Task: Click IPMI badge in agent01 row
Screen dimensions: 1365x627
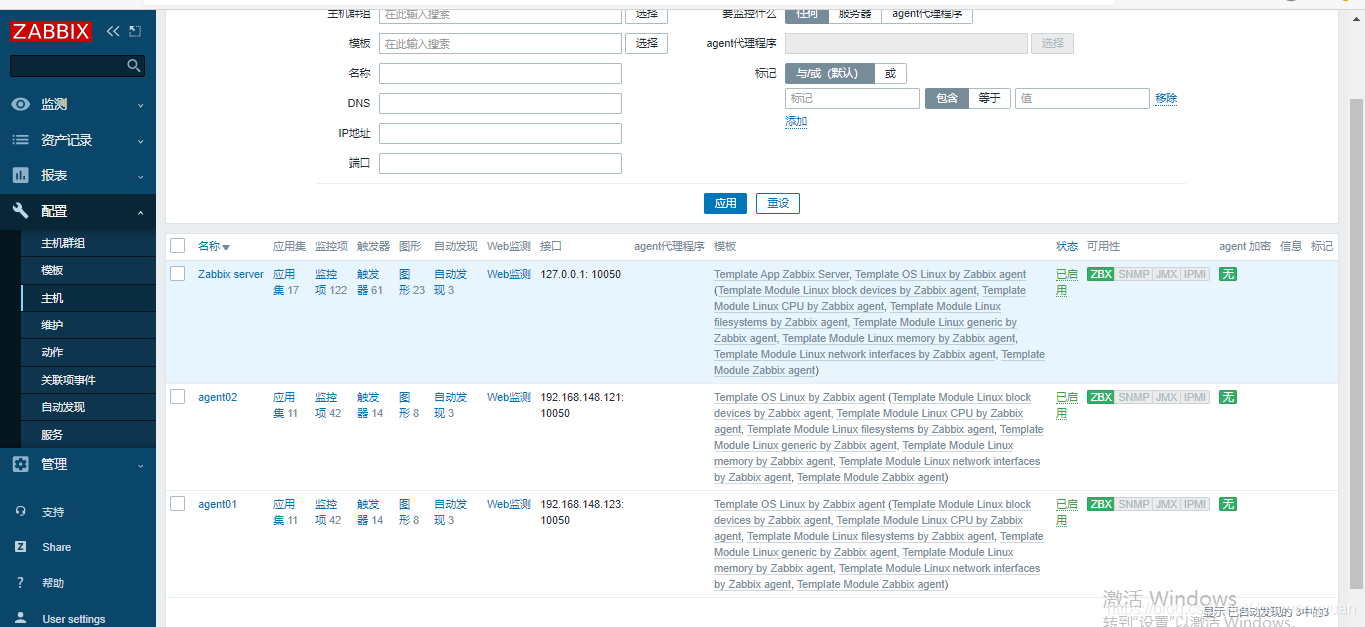Action: click(1195, 504)
